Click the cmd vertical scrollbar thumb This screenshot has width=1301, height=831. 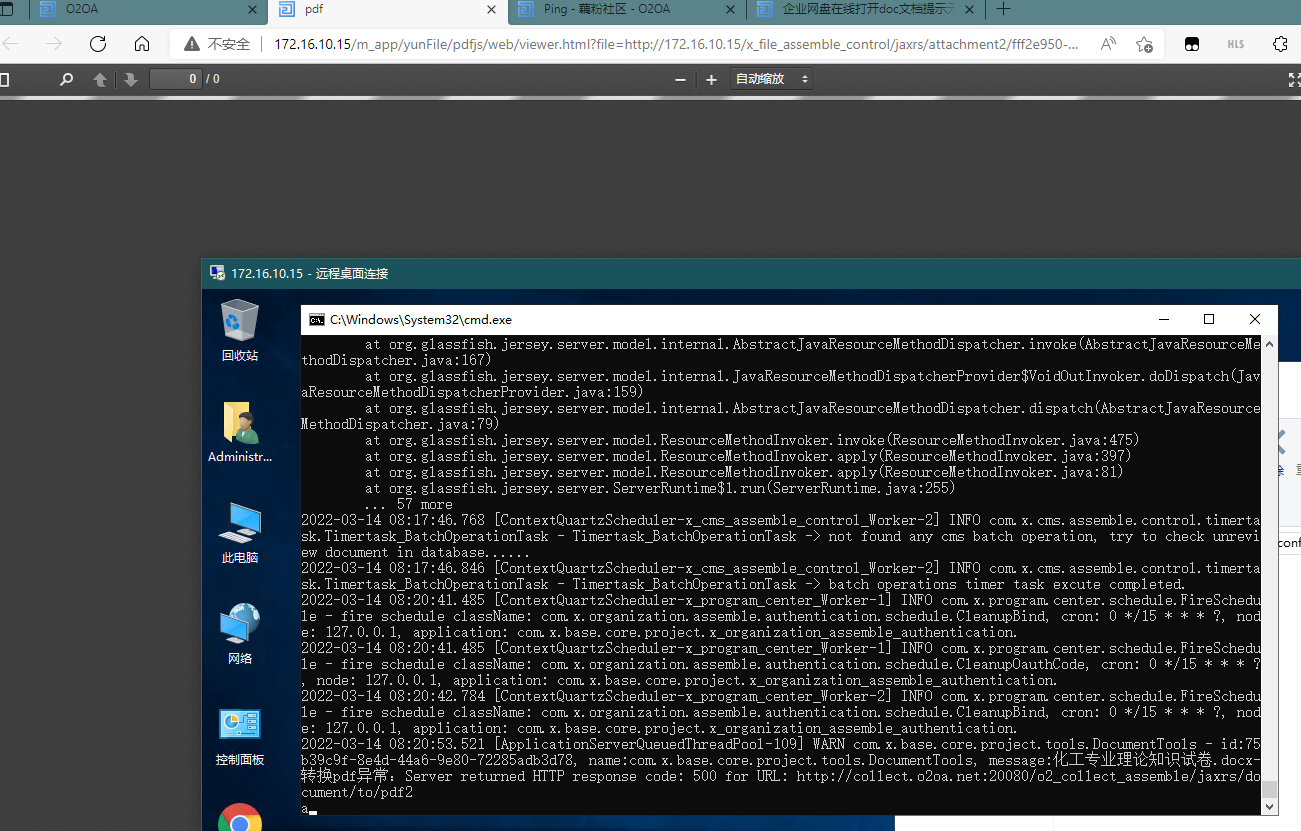[1269, 790]
